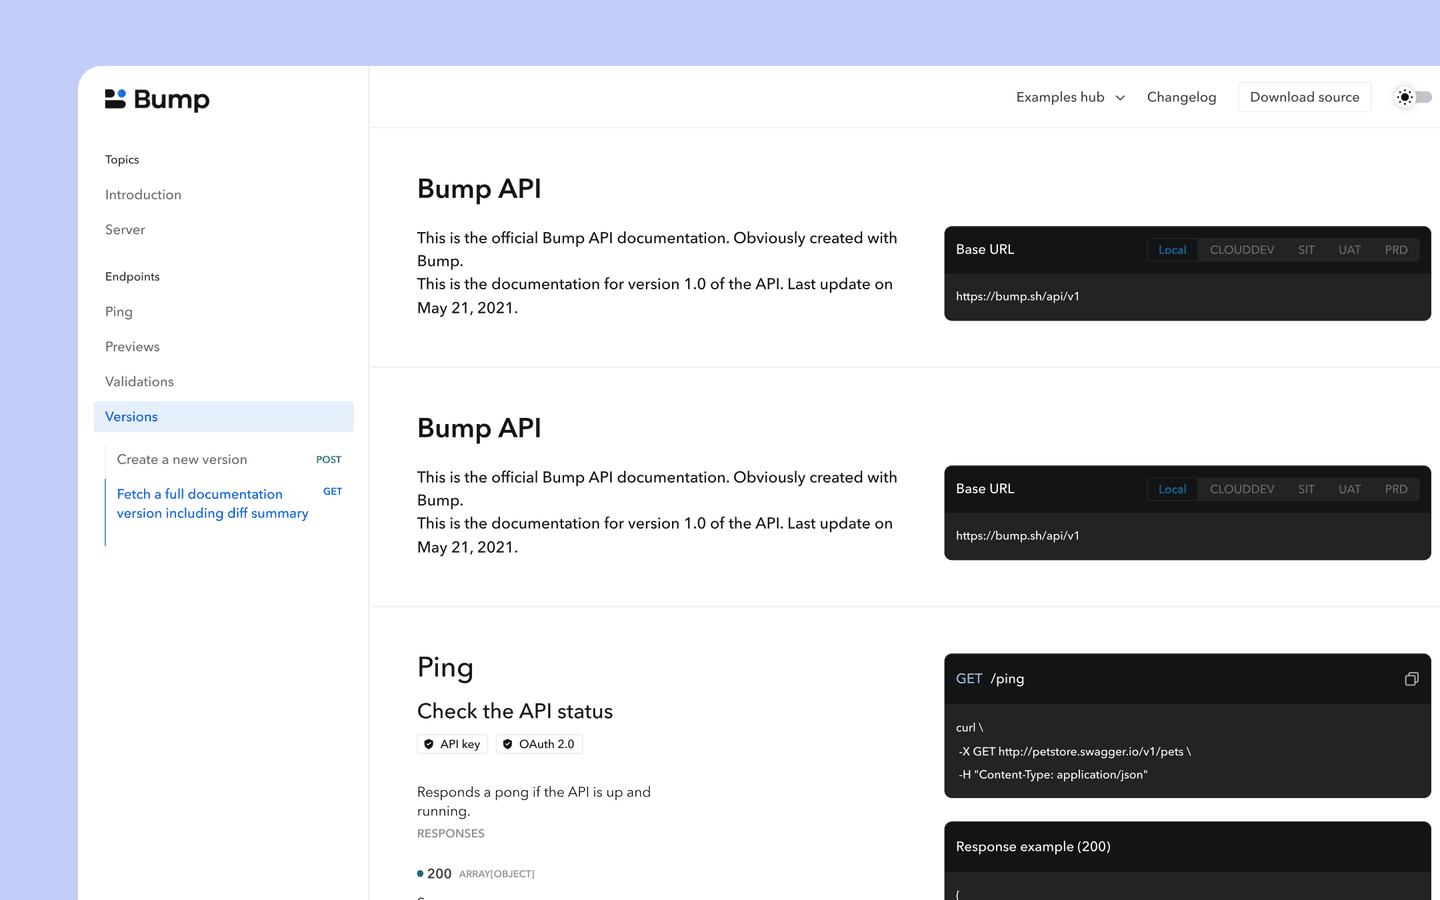This screenshot has width=1440, height=900.
Task: Select Previews in the sidebar
Action: tap(132, 347)
